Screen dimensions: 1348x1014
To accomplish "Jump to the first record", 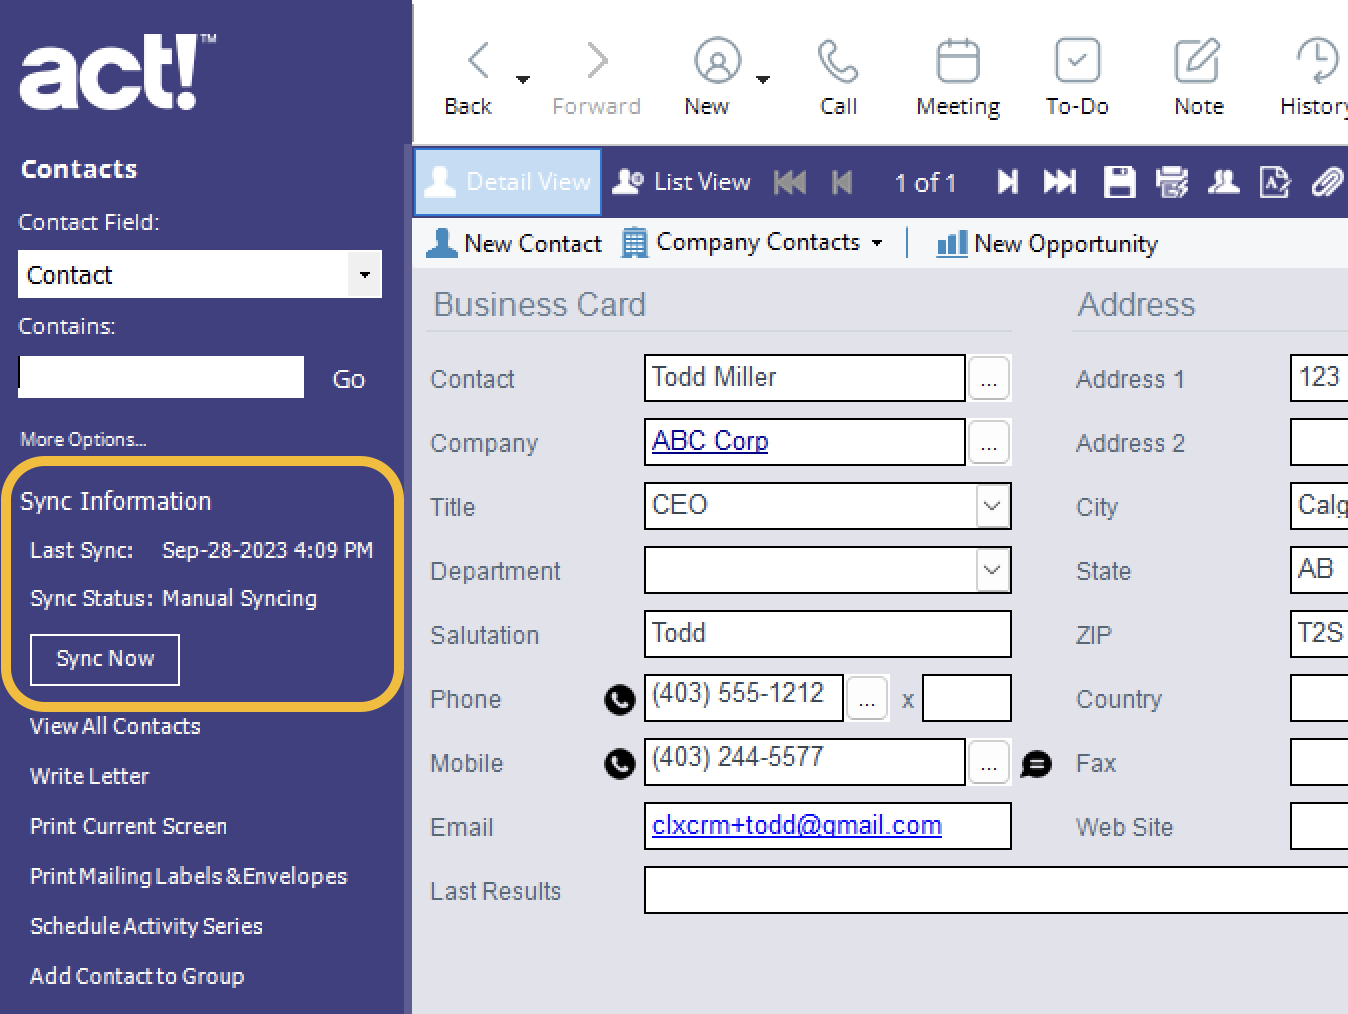I will click(x=790, y=182).
